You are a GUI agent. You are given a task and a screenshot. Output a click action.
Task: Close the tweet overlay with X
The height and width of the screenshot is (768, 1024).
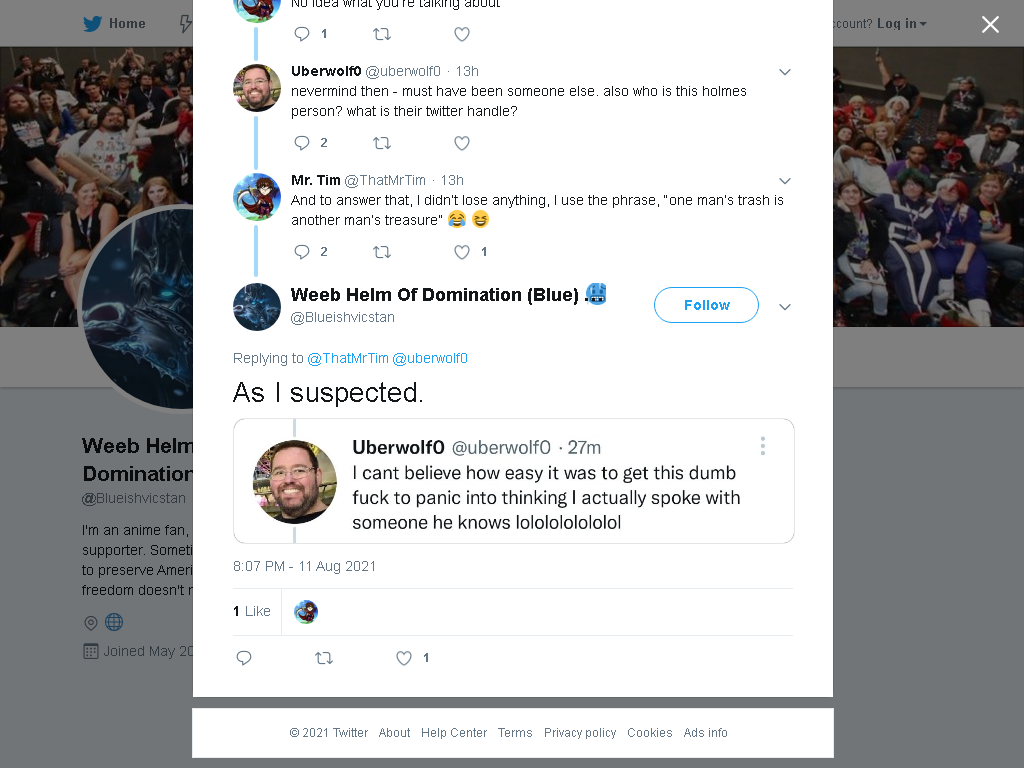(990, 24)
